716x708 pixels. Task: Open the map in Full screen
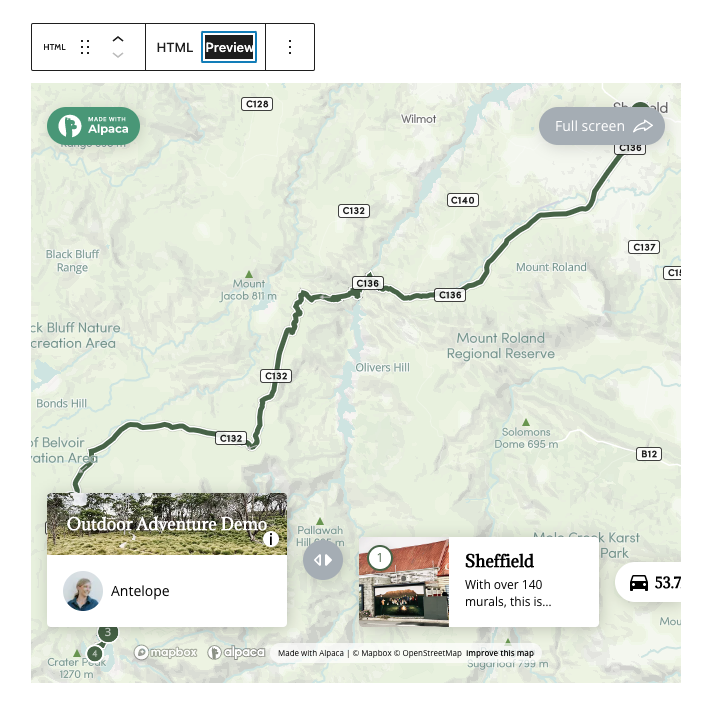point(602,126)
